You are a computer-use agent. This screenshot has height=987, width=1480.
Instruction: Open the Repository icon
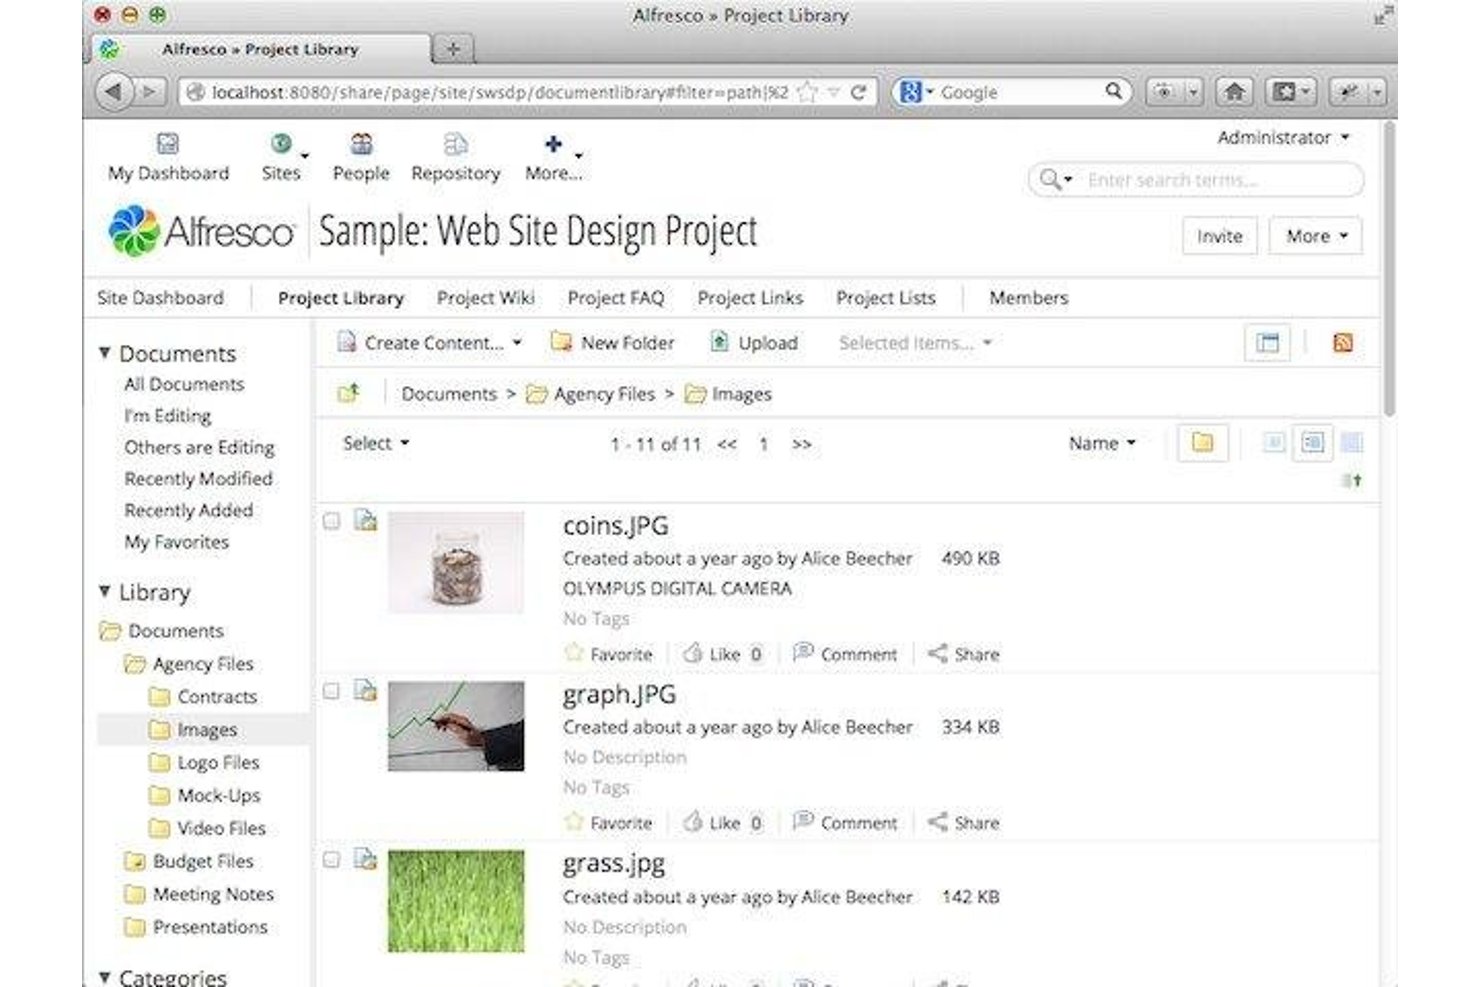pos(455,144)
